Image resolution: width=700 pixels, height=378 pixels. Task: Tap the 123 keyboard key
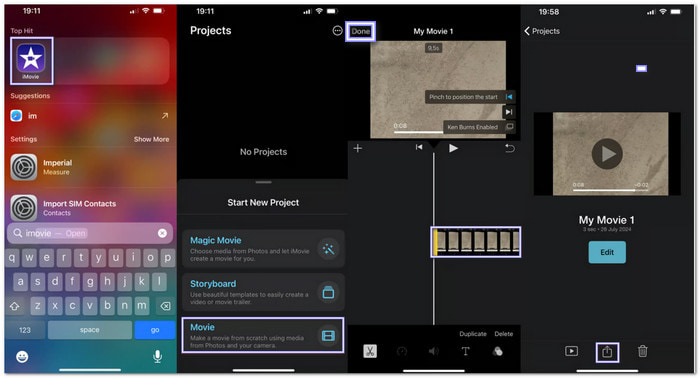25,330
